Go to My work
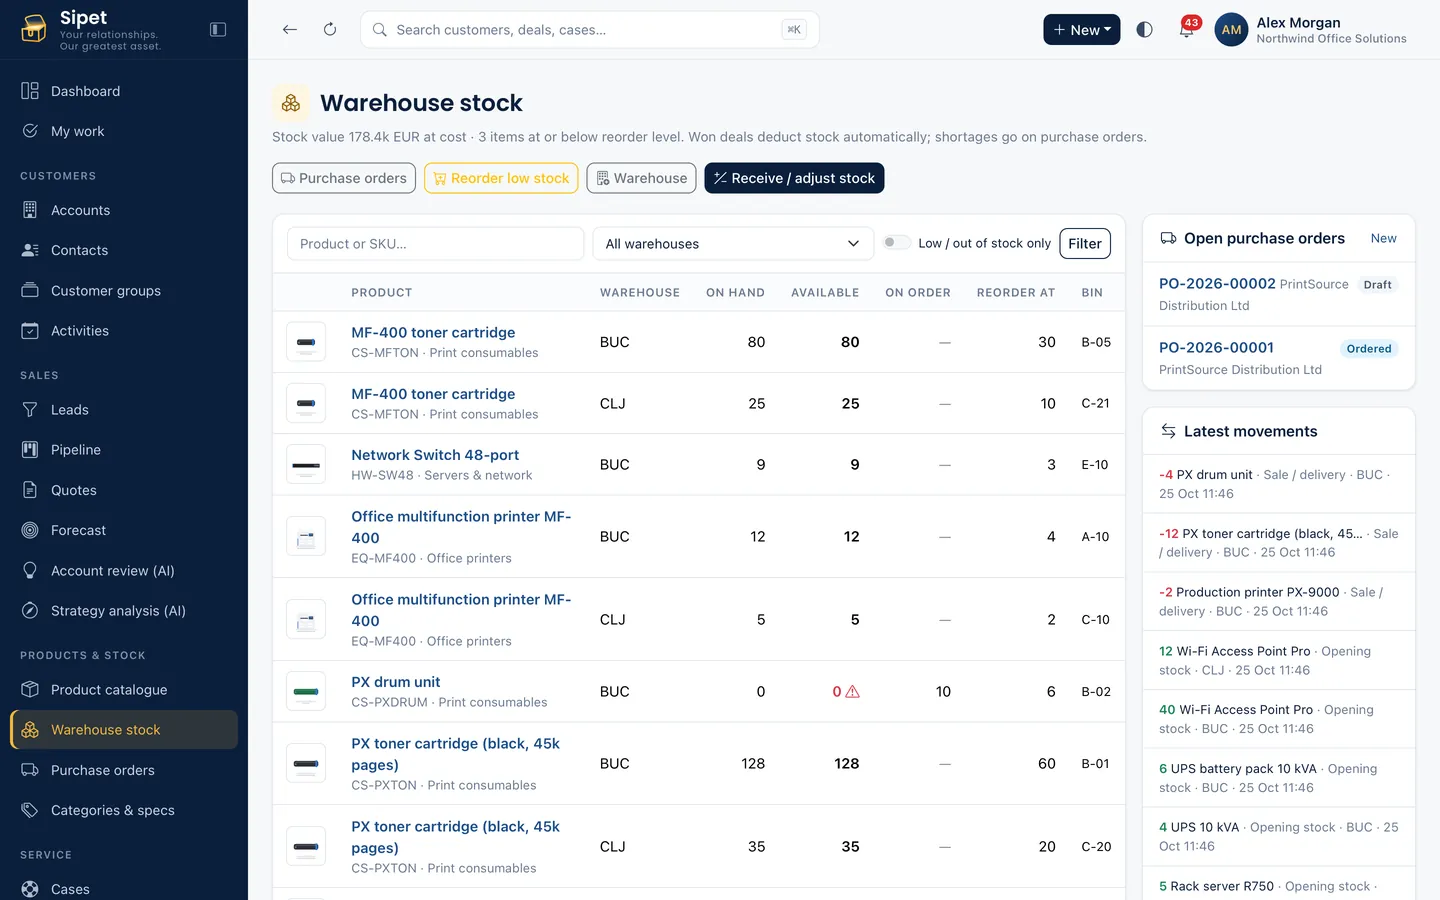Viewport: 1440px width, 900px height. coord(124,131)
